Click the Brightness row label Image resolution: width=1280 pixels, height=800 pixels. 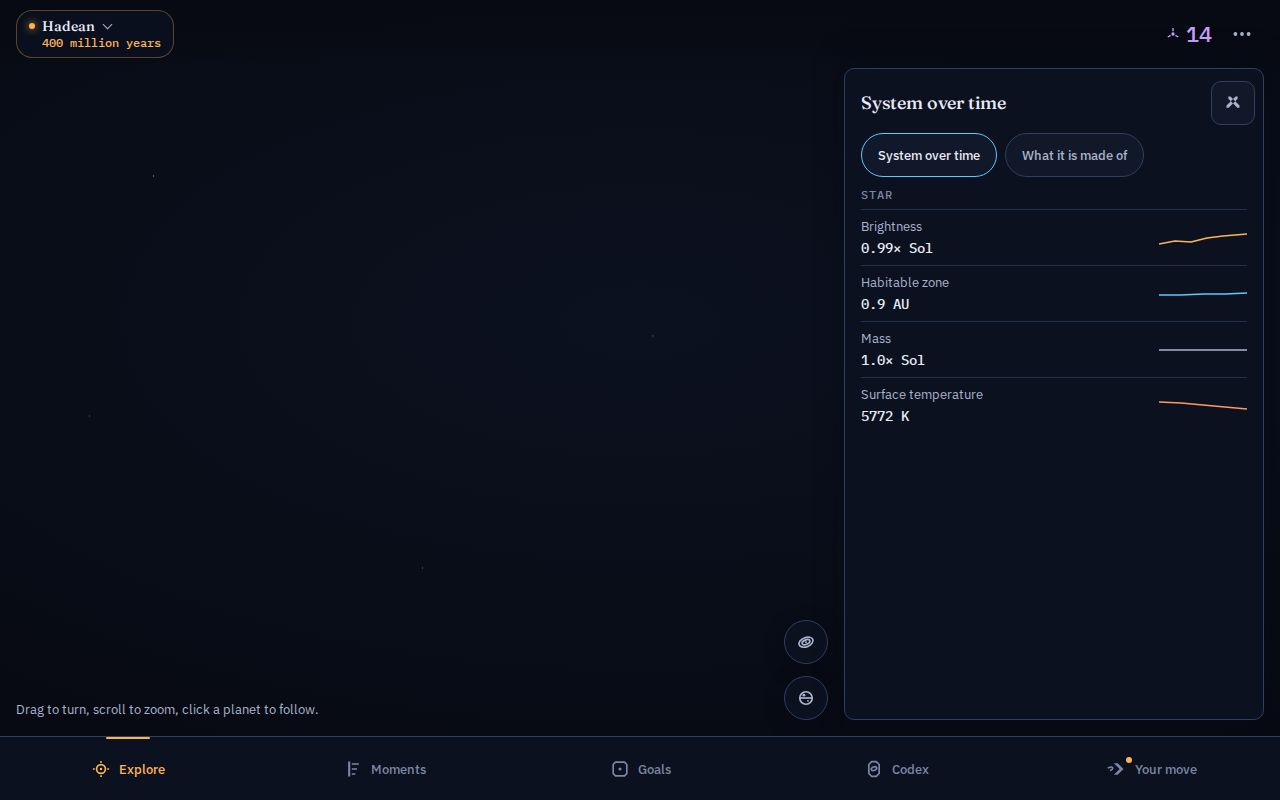[891, 227]
